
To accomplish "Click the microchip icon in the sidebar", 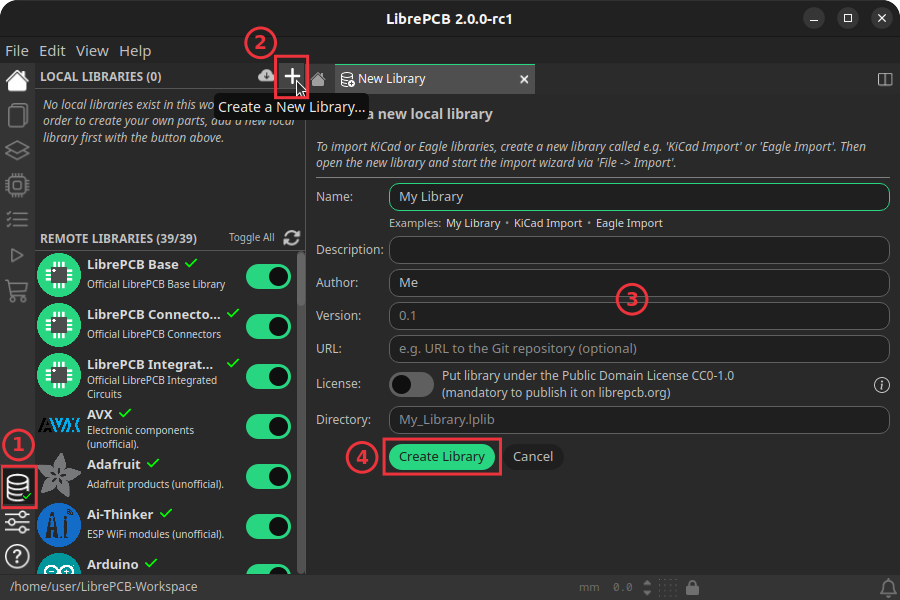I will 16,185.
